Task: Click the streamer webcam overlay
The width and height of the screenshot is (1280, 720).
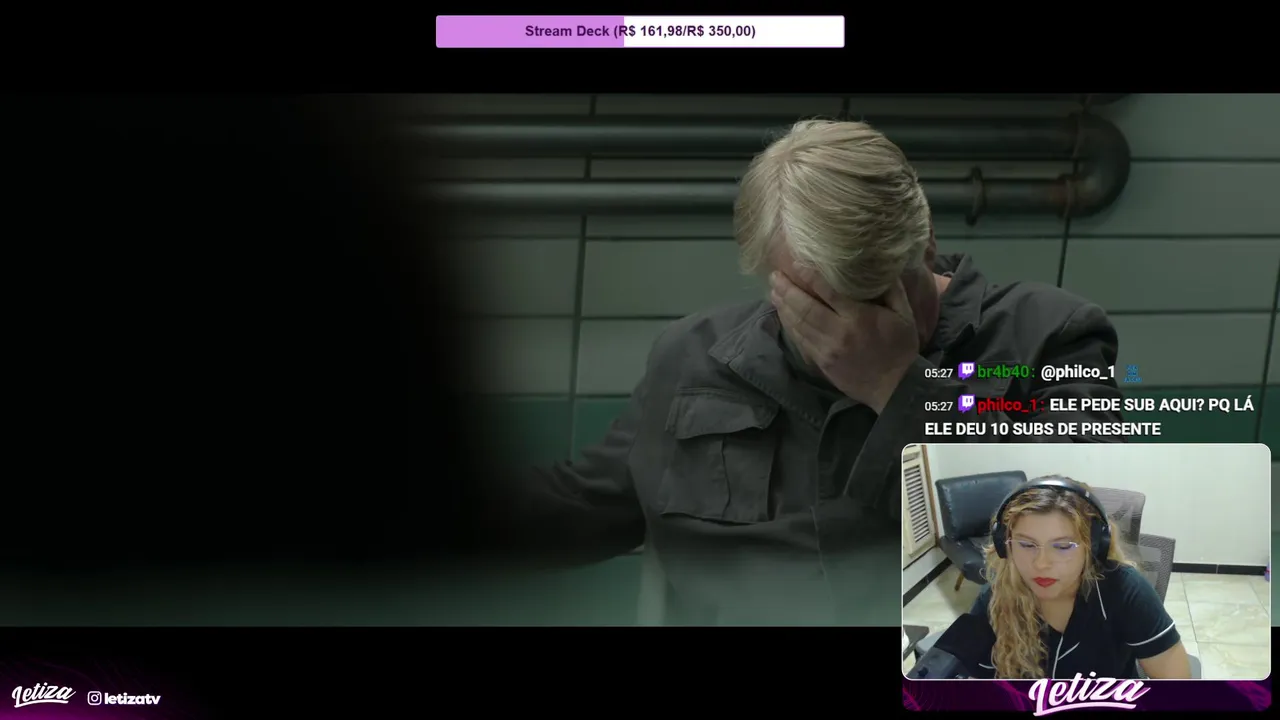Action: click(x=1086, y=562)
